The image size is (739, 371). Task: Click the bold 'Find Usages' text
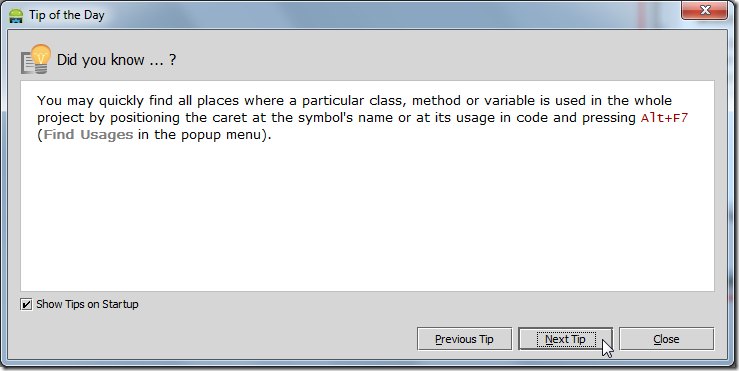[89, 135]
